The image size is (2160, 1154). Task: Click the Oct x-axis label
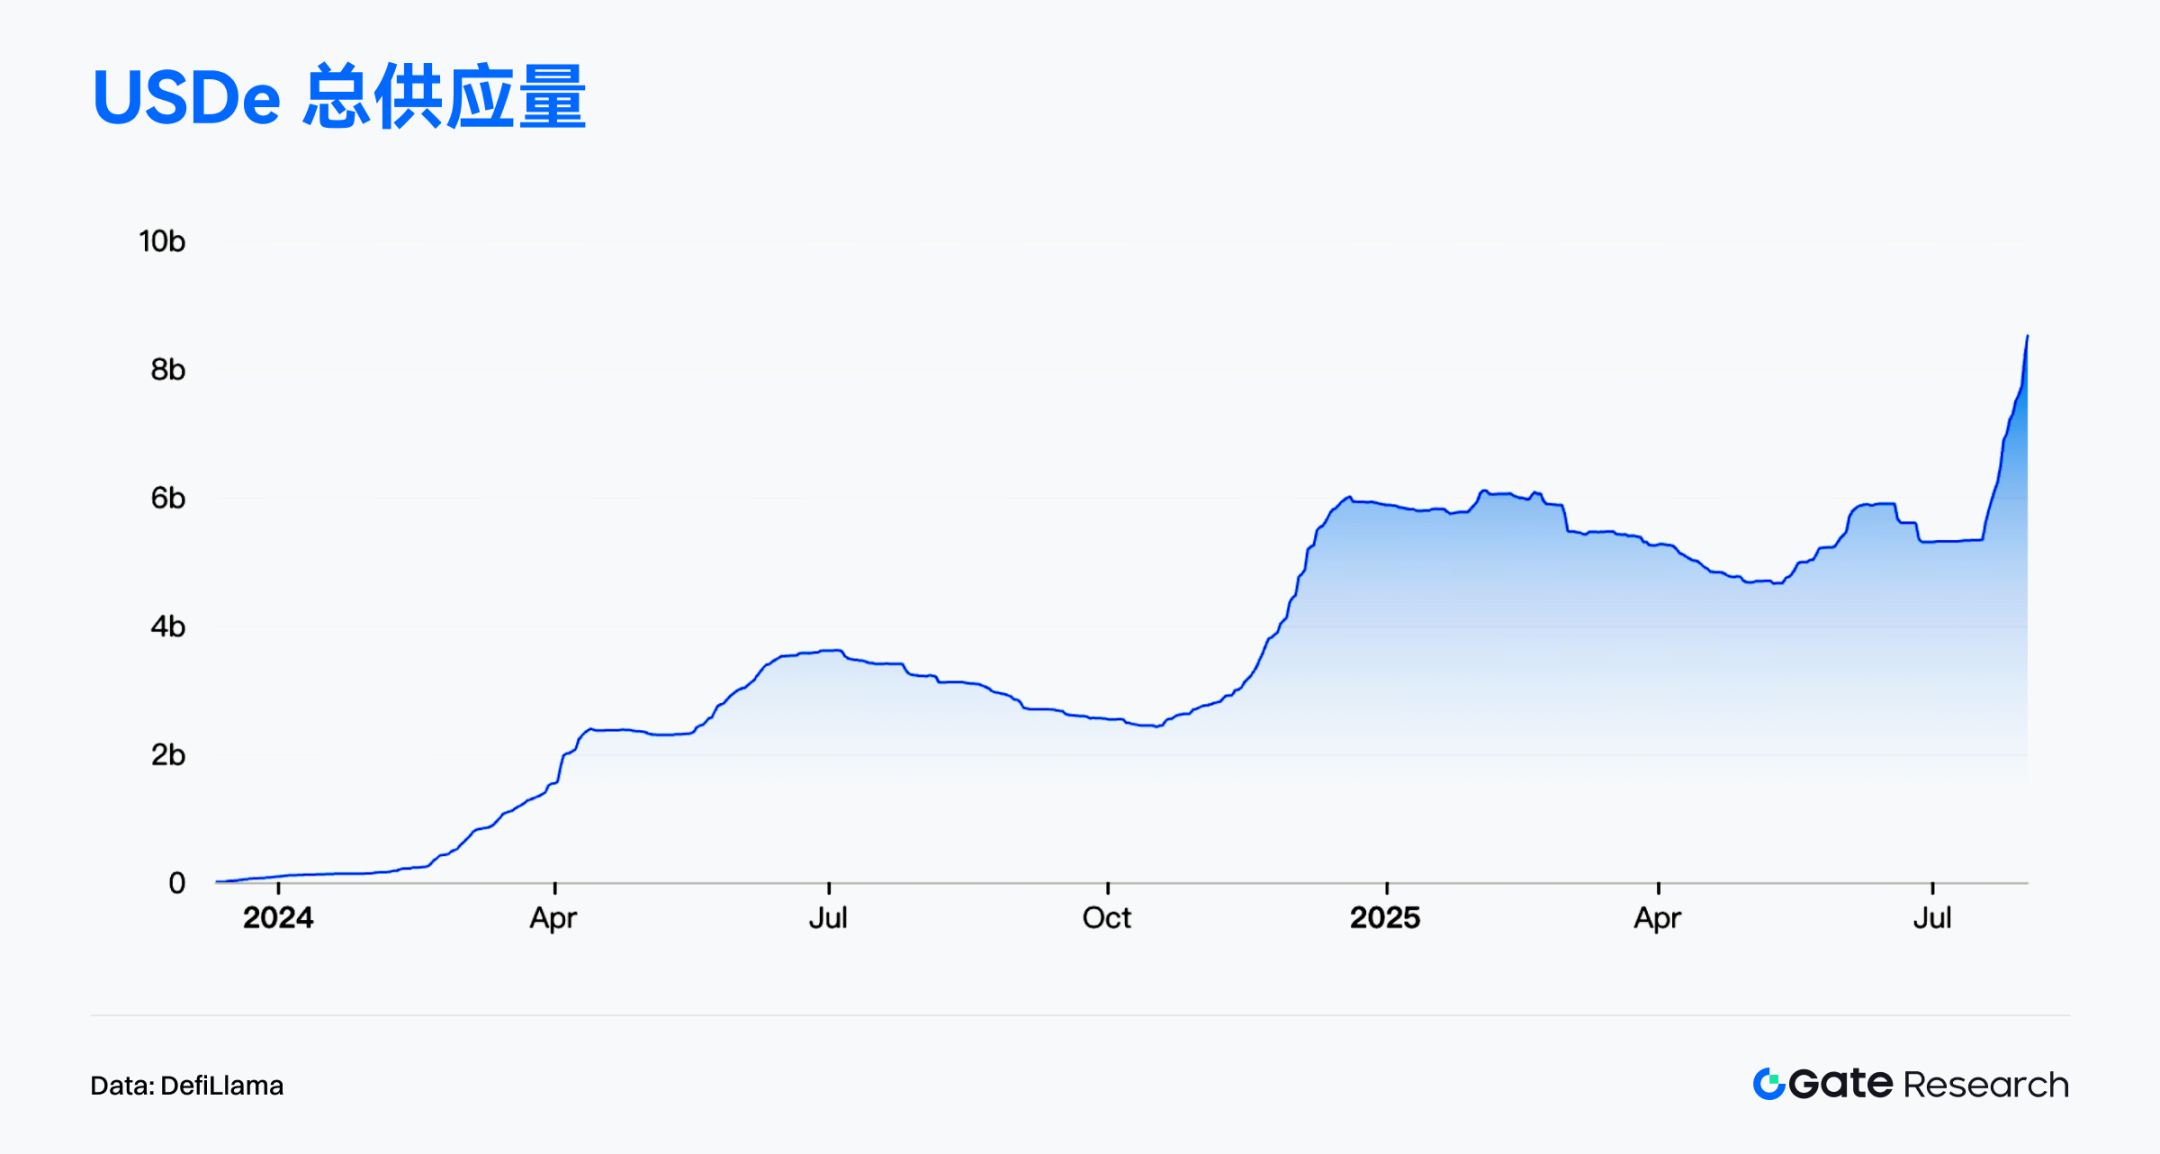pos(1107,918)
